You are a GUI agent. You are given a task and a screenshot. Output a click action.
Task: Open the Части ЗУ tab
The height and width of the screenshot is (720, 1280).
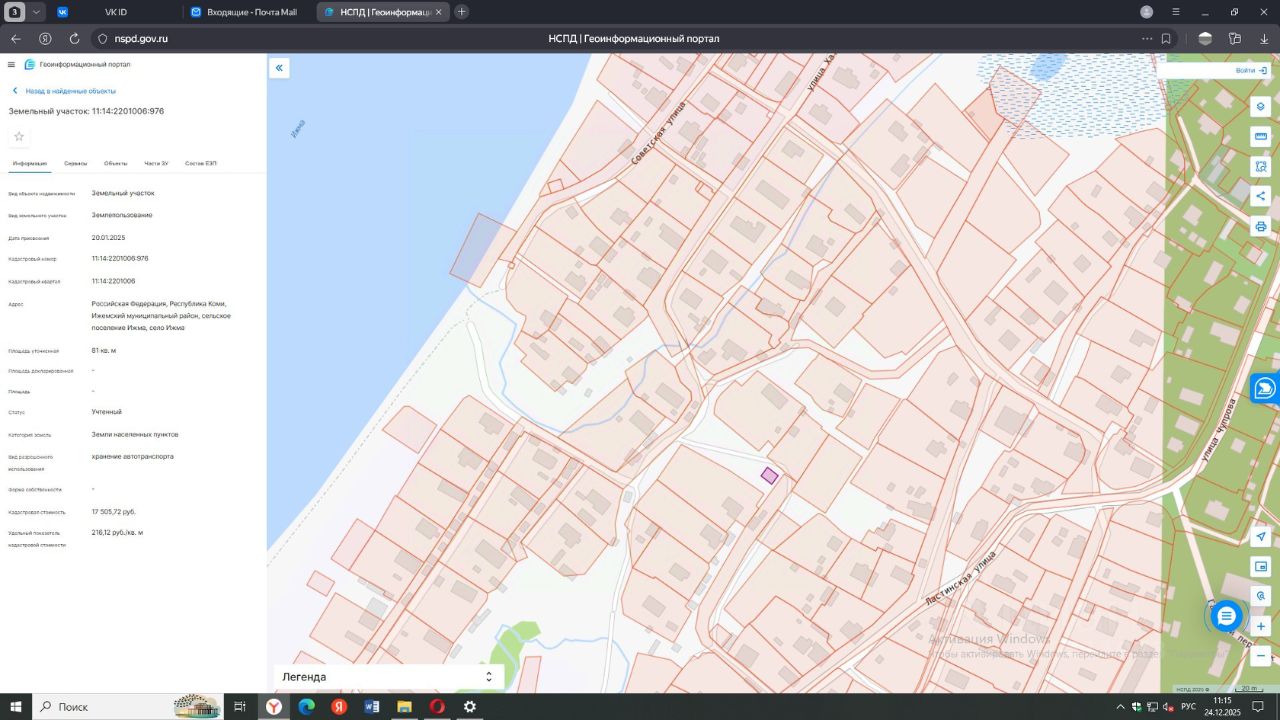(156, 163)
